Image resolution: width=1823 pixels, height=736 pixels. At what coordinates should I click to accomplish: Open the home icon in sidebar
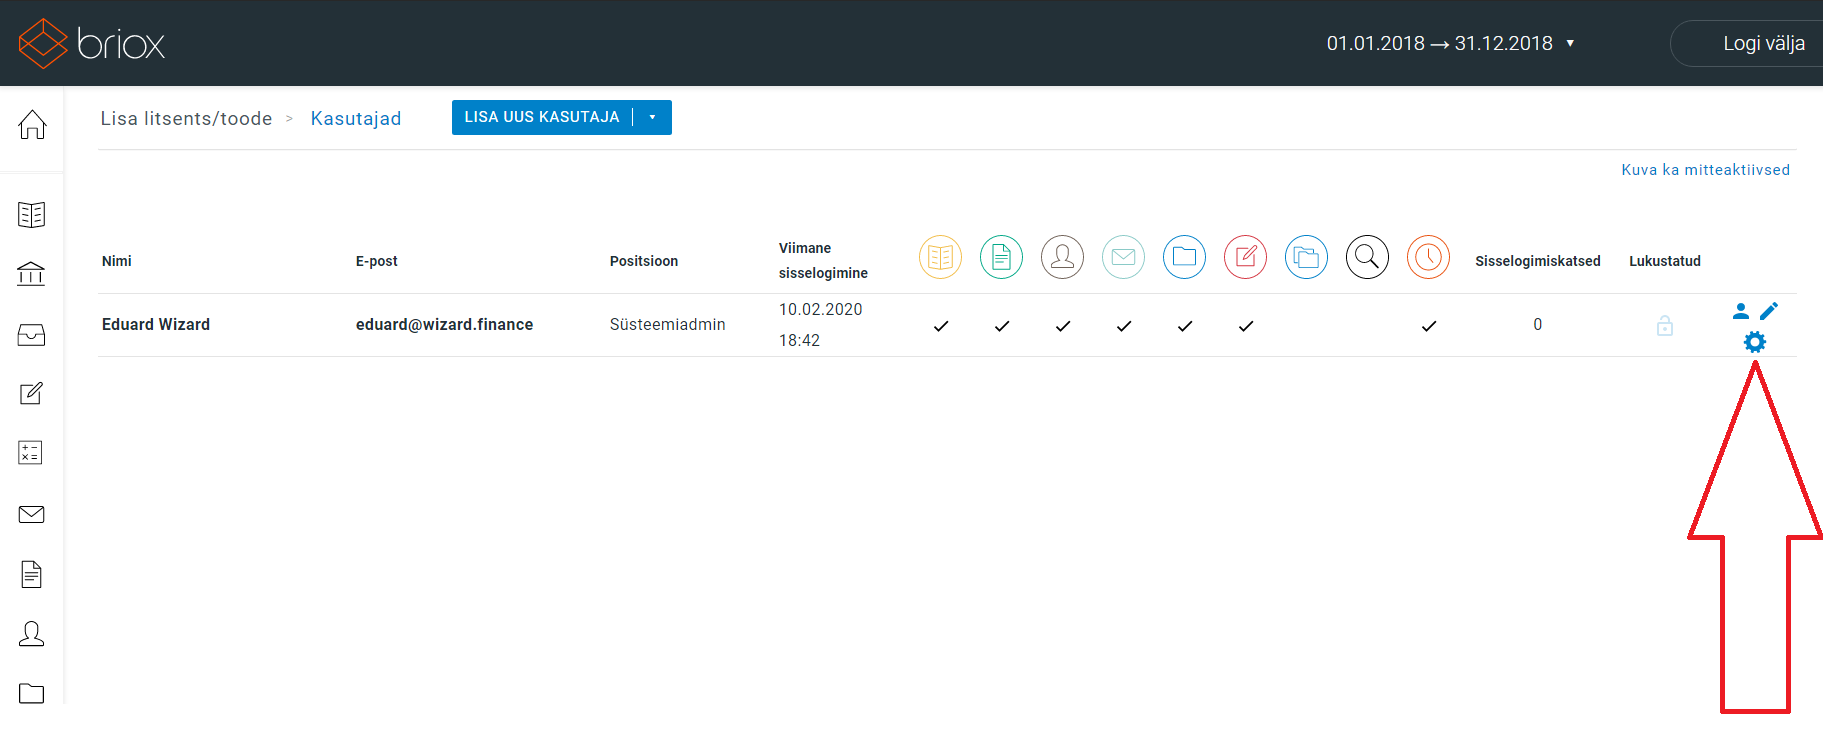click(32, 124)
